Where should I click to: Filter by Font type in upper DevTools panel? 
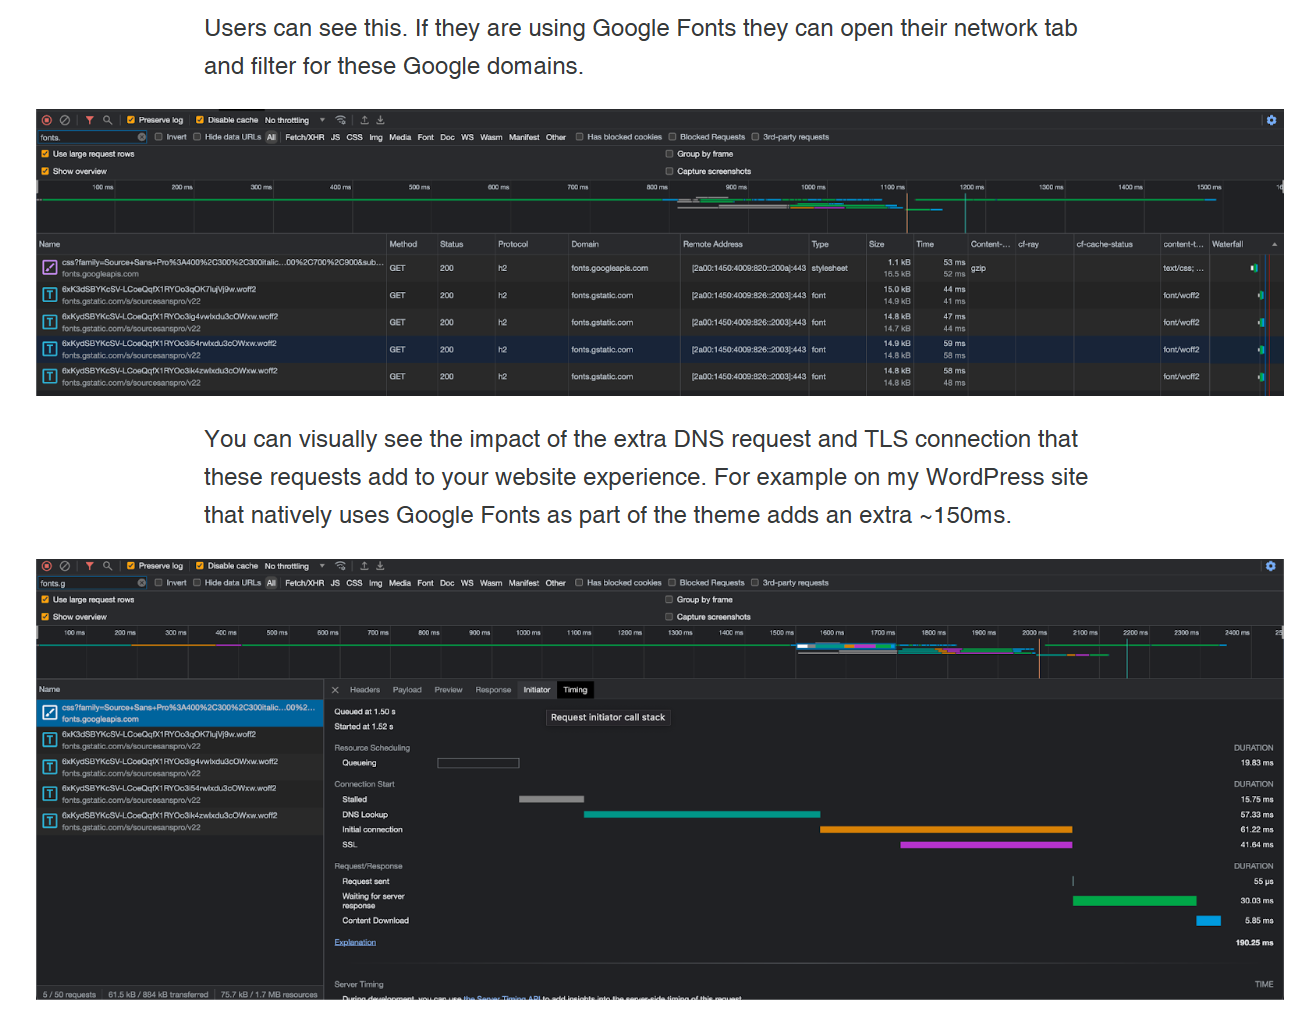click(x=426, y=137)
